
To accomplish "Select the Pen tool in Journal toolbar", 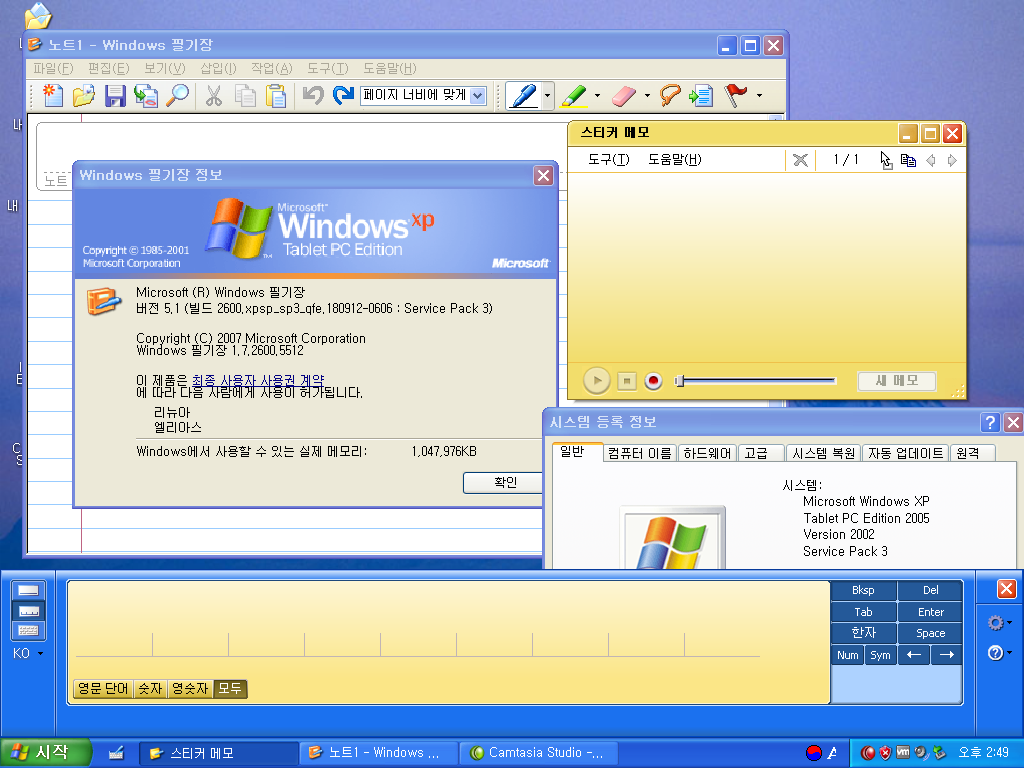I will [x=524, y=95].
